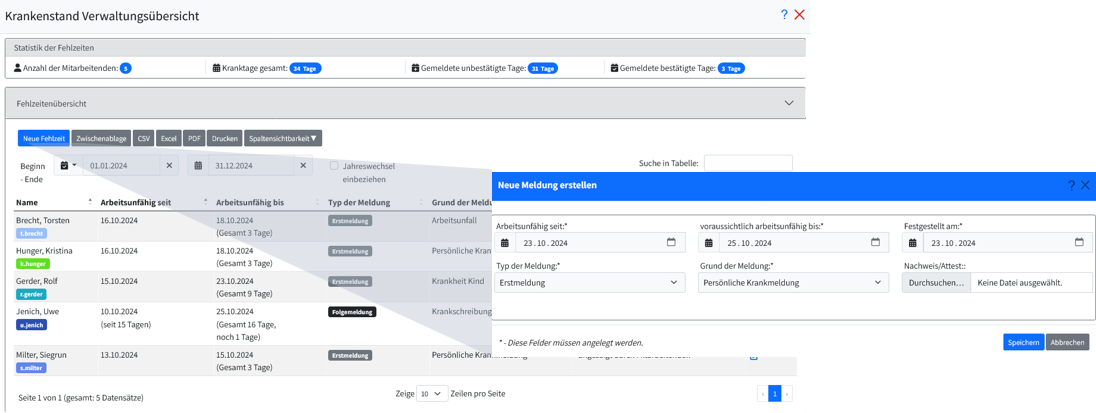The height and width of the screenshot is (413, 1096).
Task: Open help in Krankenstand Verwaltungsübersicht header
Action: click(x=784, y=15)
